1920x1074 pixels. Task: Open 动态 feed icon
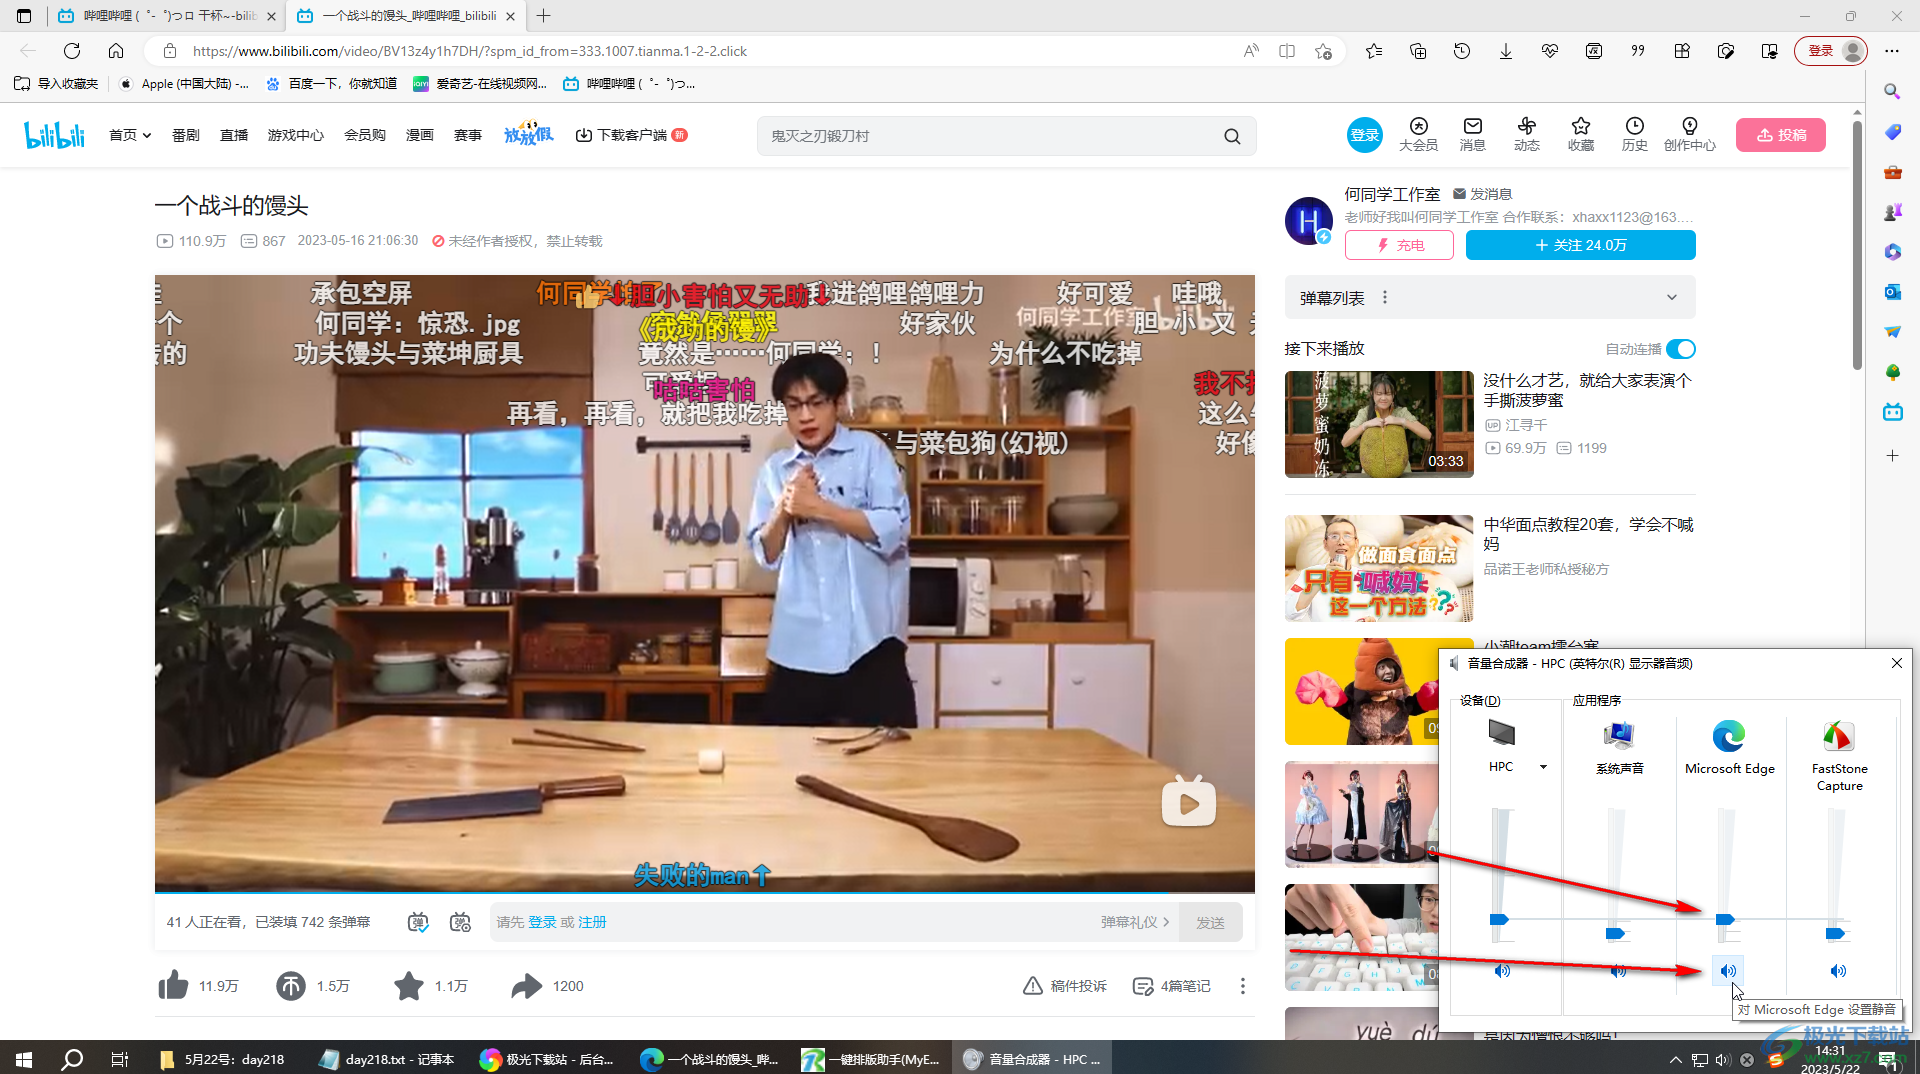(1527, 134)
